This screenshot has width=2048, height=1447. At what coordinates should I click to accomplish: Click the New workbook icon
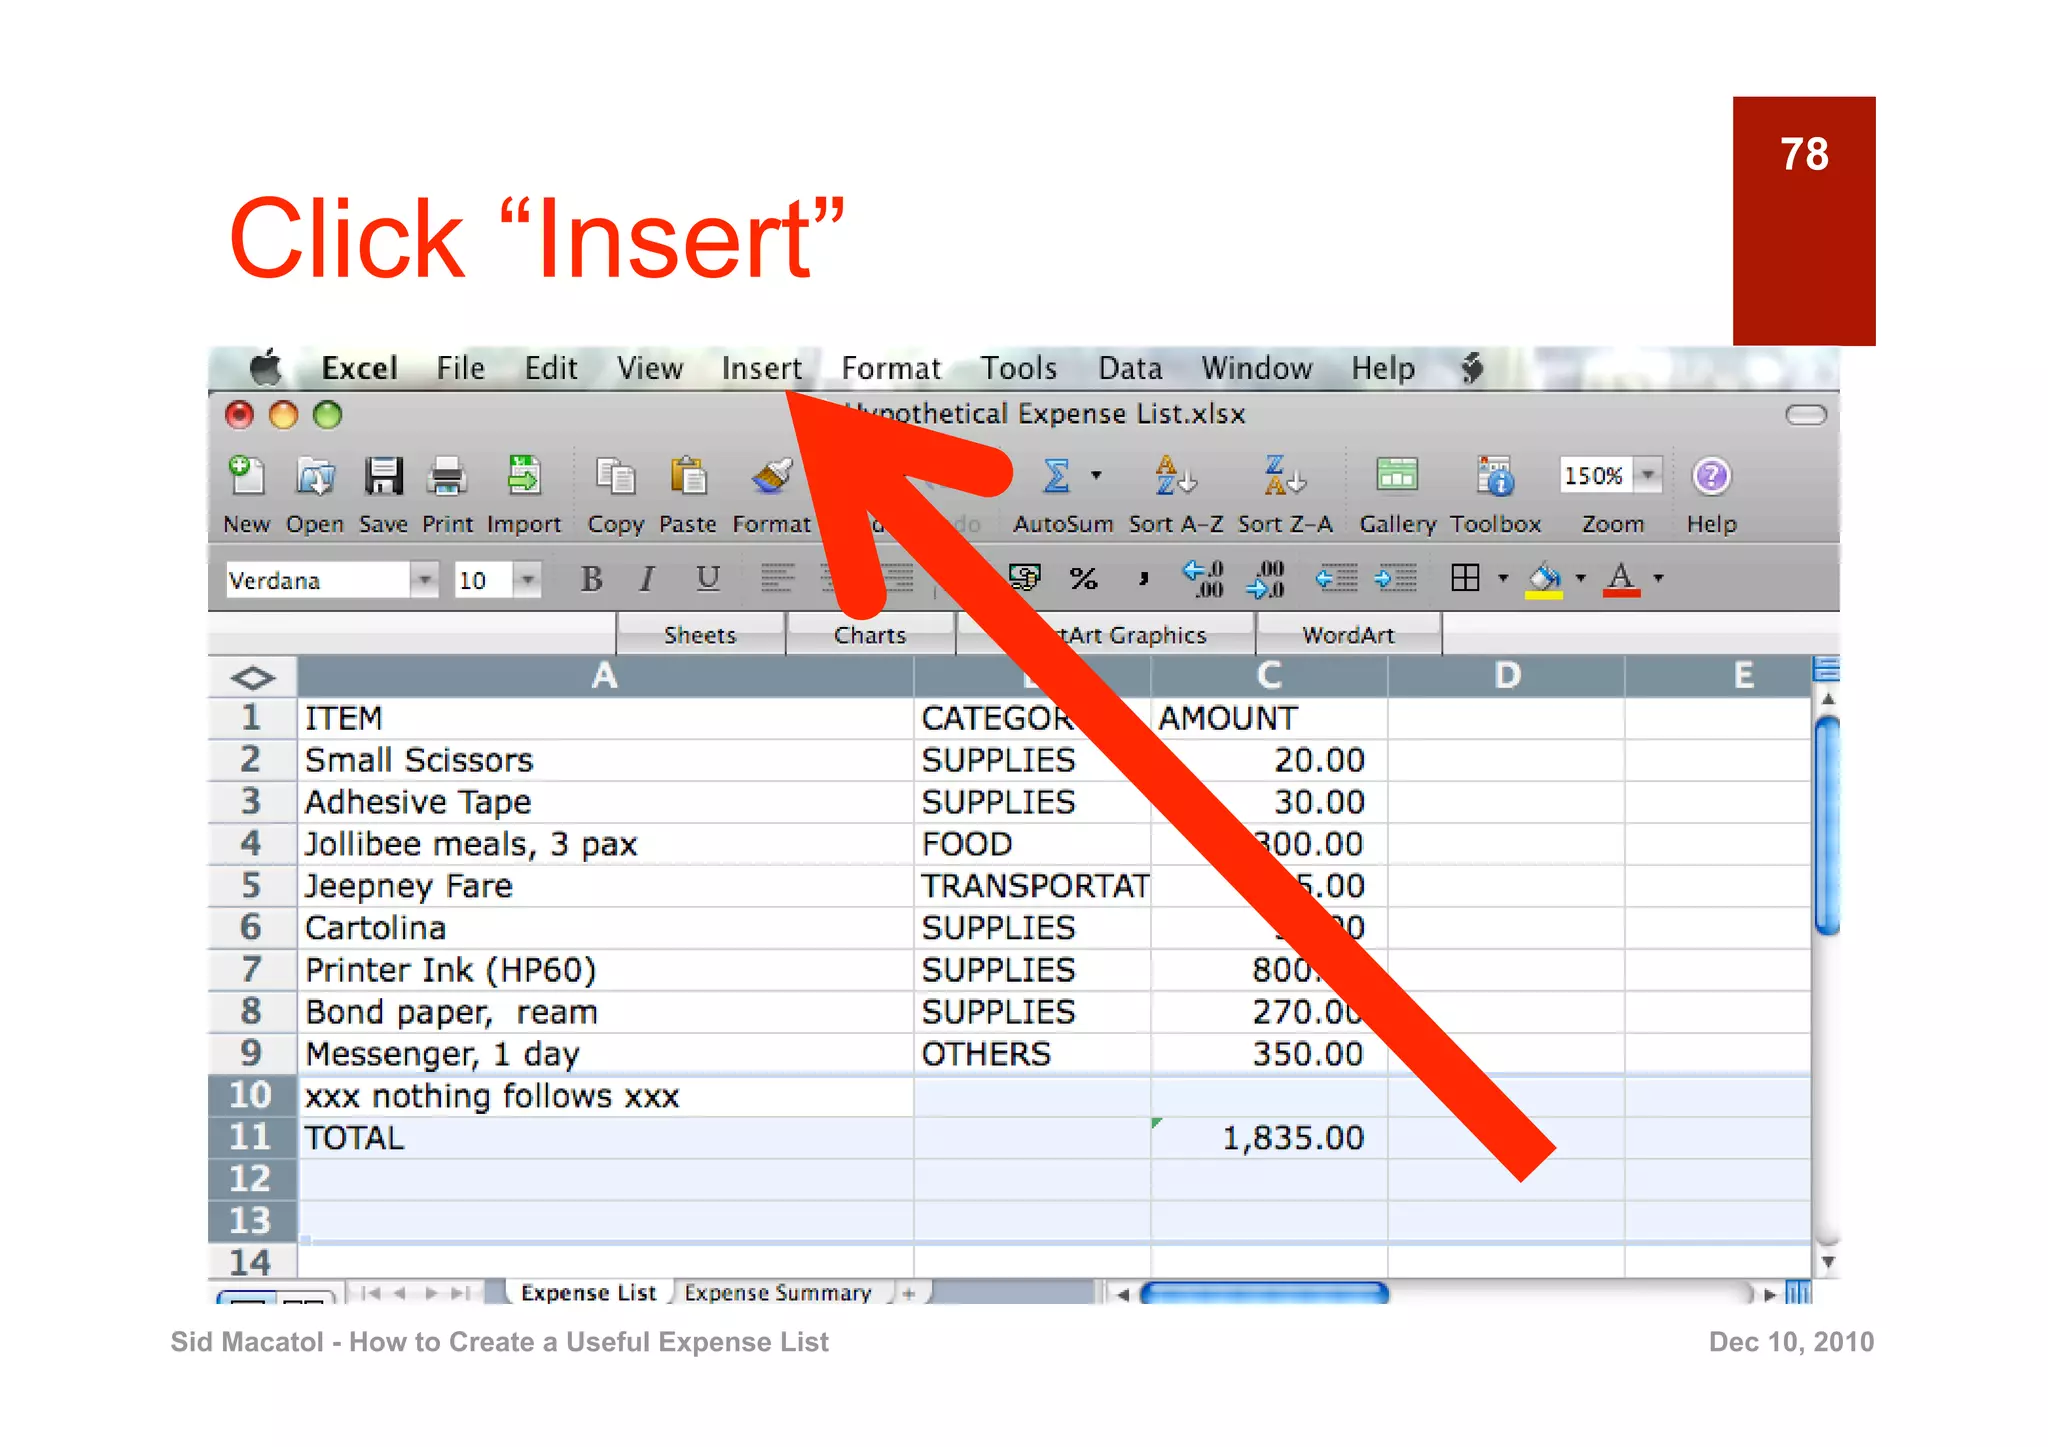tap(246, 476)
